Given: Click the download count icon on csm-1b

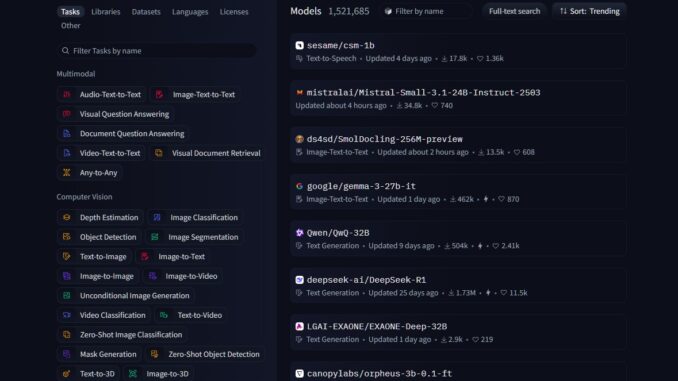Looking at the screenshot, I should point(444,58).
